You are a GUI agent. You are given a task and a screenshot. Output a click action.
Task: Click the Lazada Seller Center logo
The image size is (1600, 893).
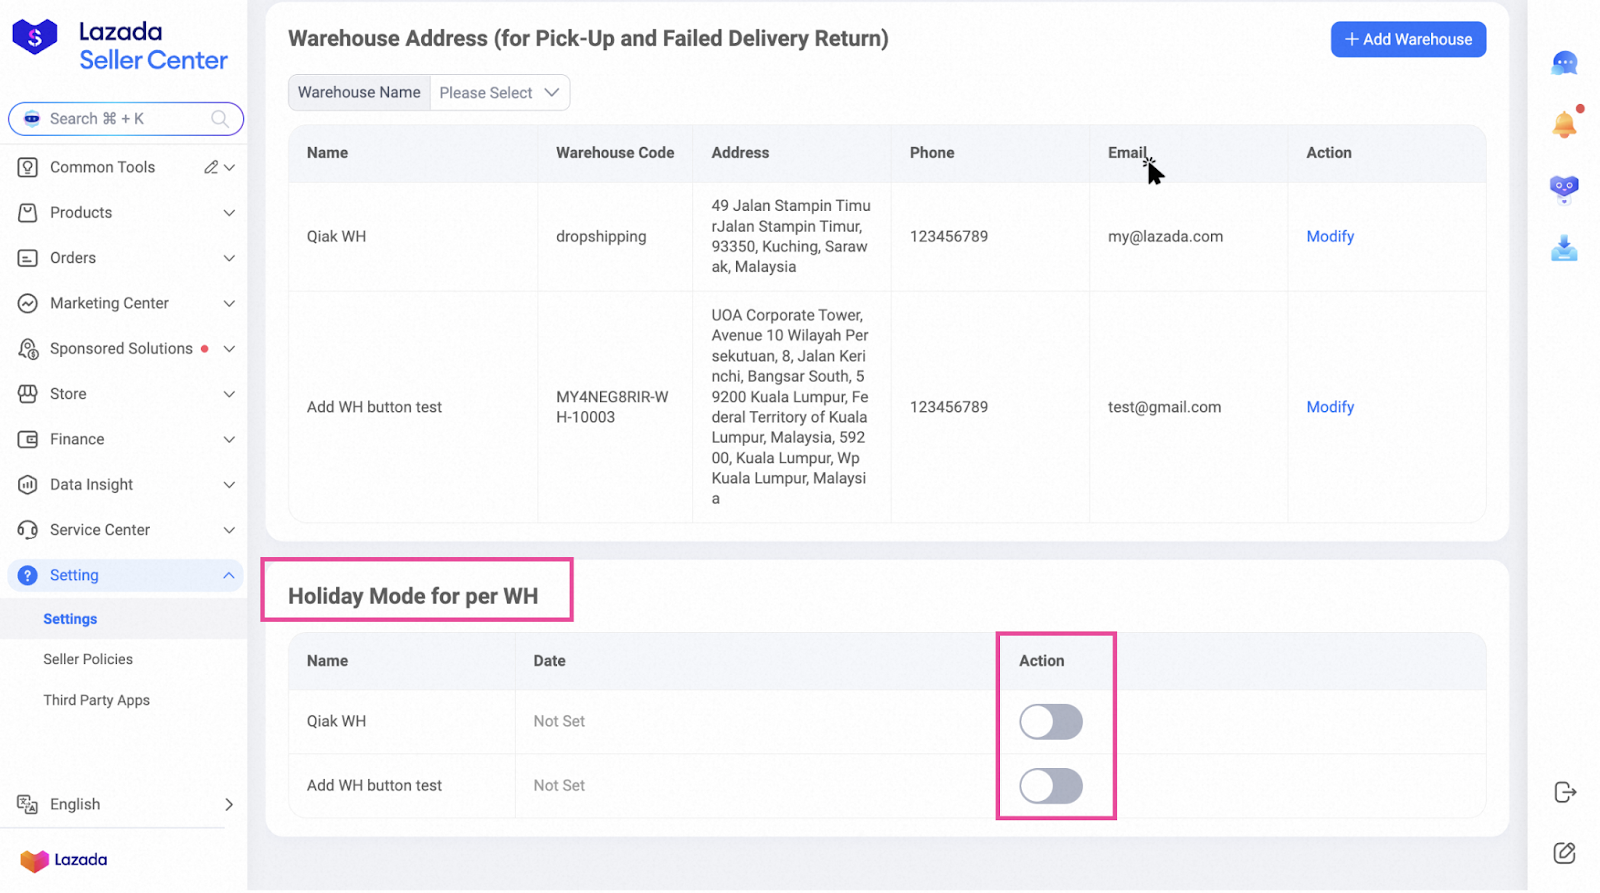pos(120,46)
